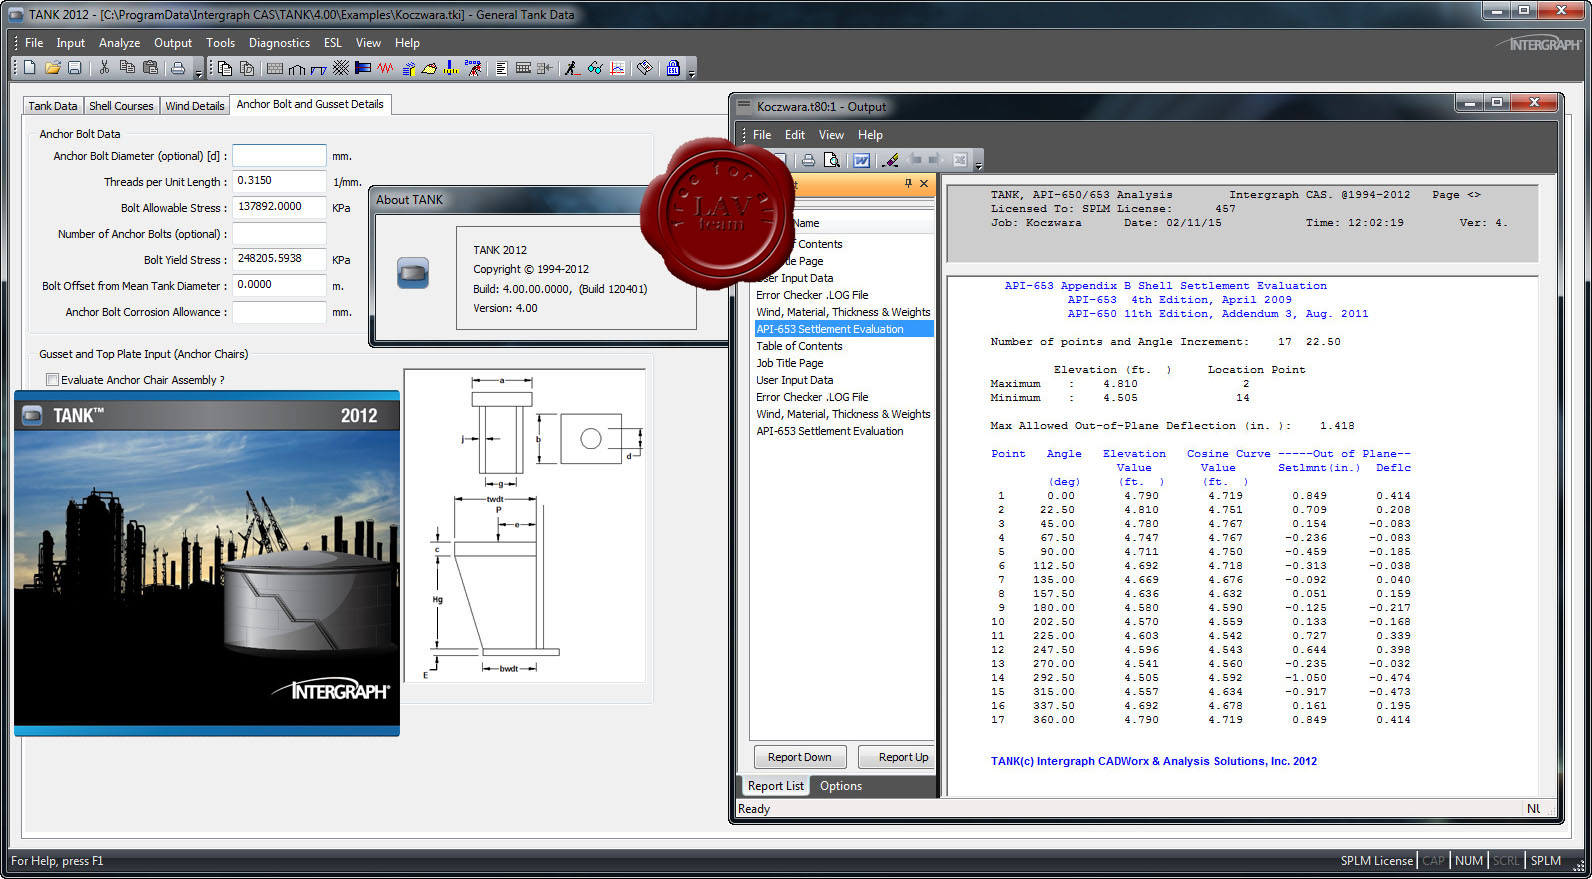Save the job with the floppy disk icon
Image resolution: width=1592 pixels, height=879 pixels.
(75, 68)
